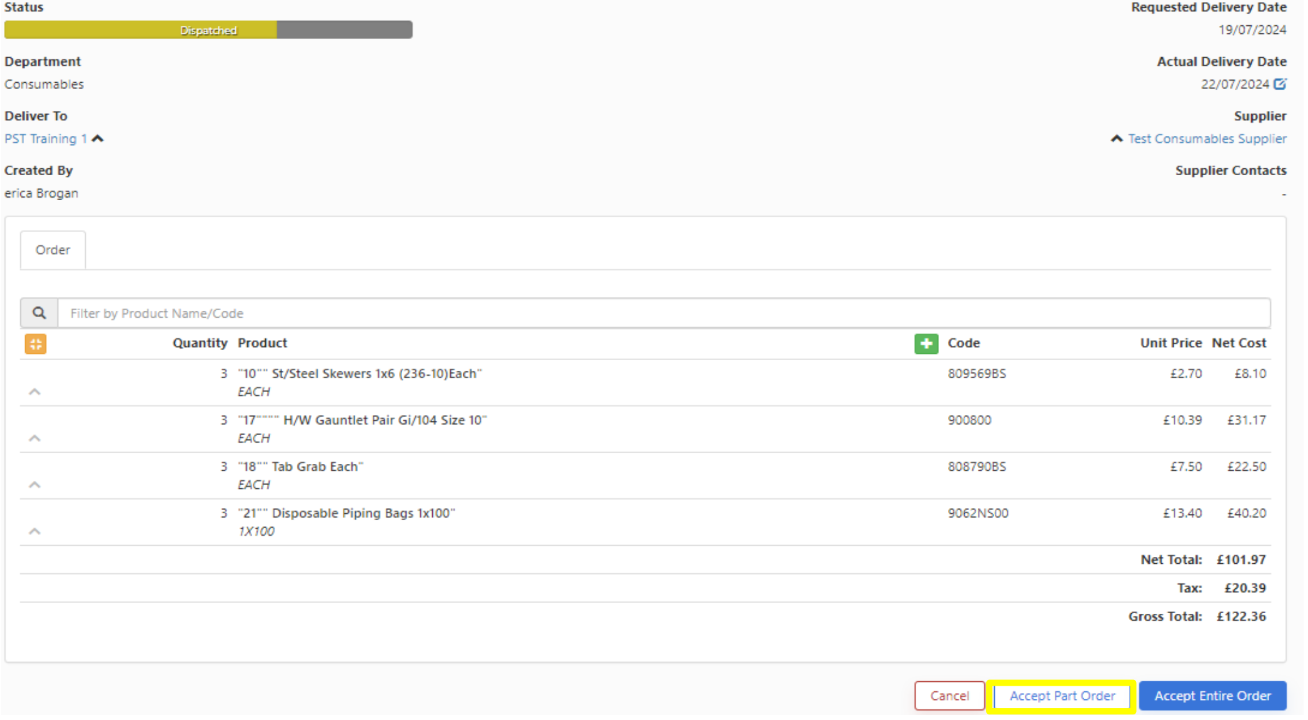1308x720 pixels.
Task: Select the Order tab
Action: pyautogui.click(x=53, y=250)
